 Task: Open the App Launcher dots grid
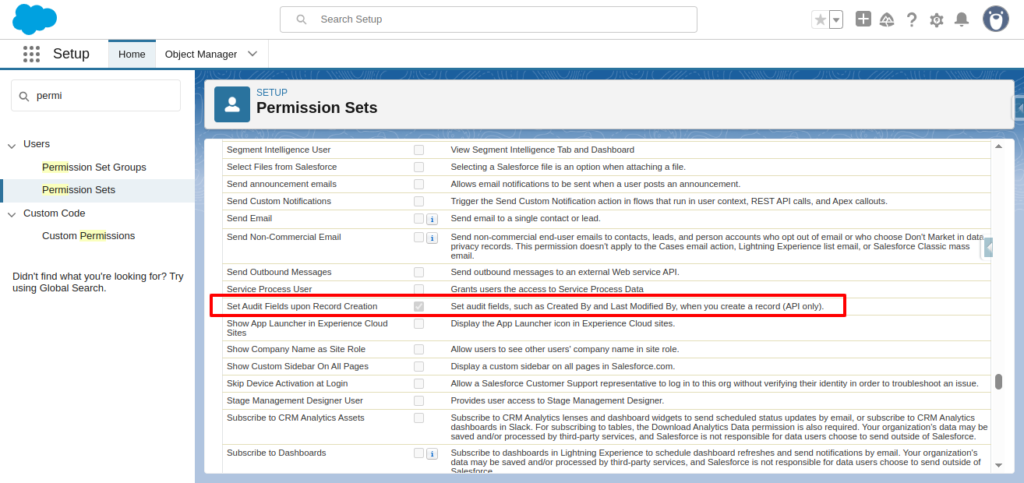click(31, 54)
